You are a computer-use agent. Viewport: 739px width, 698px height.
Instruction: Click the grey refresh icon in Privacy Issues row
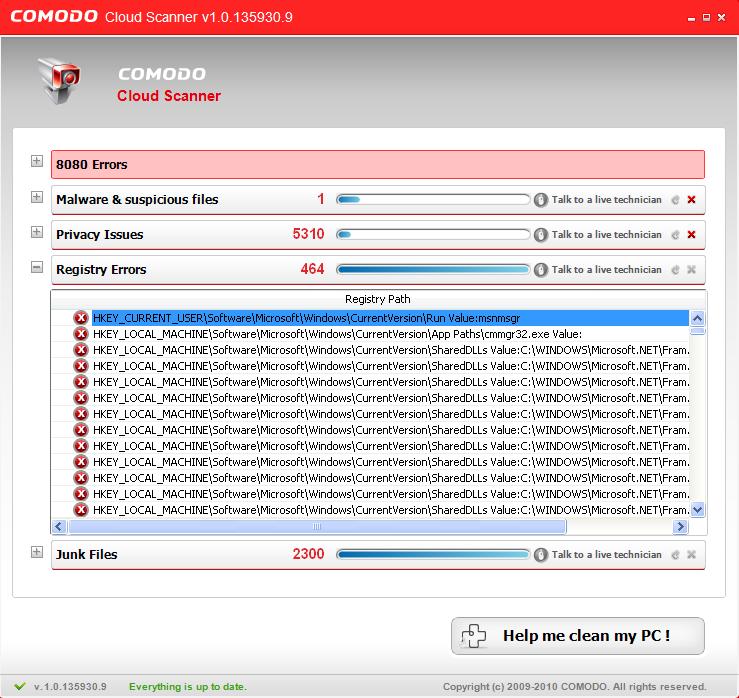coord(675,235)
